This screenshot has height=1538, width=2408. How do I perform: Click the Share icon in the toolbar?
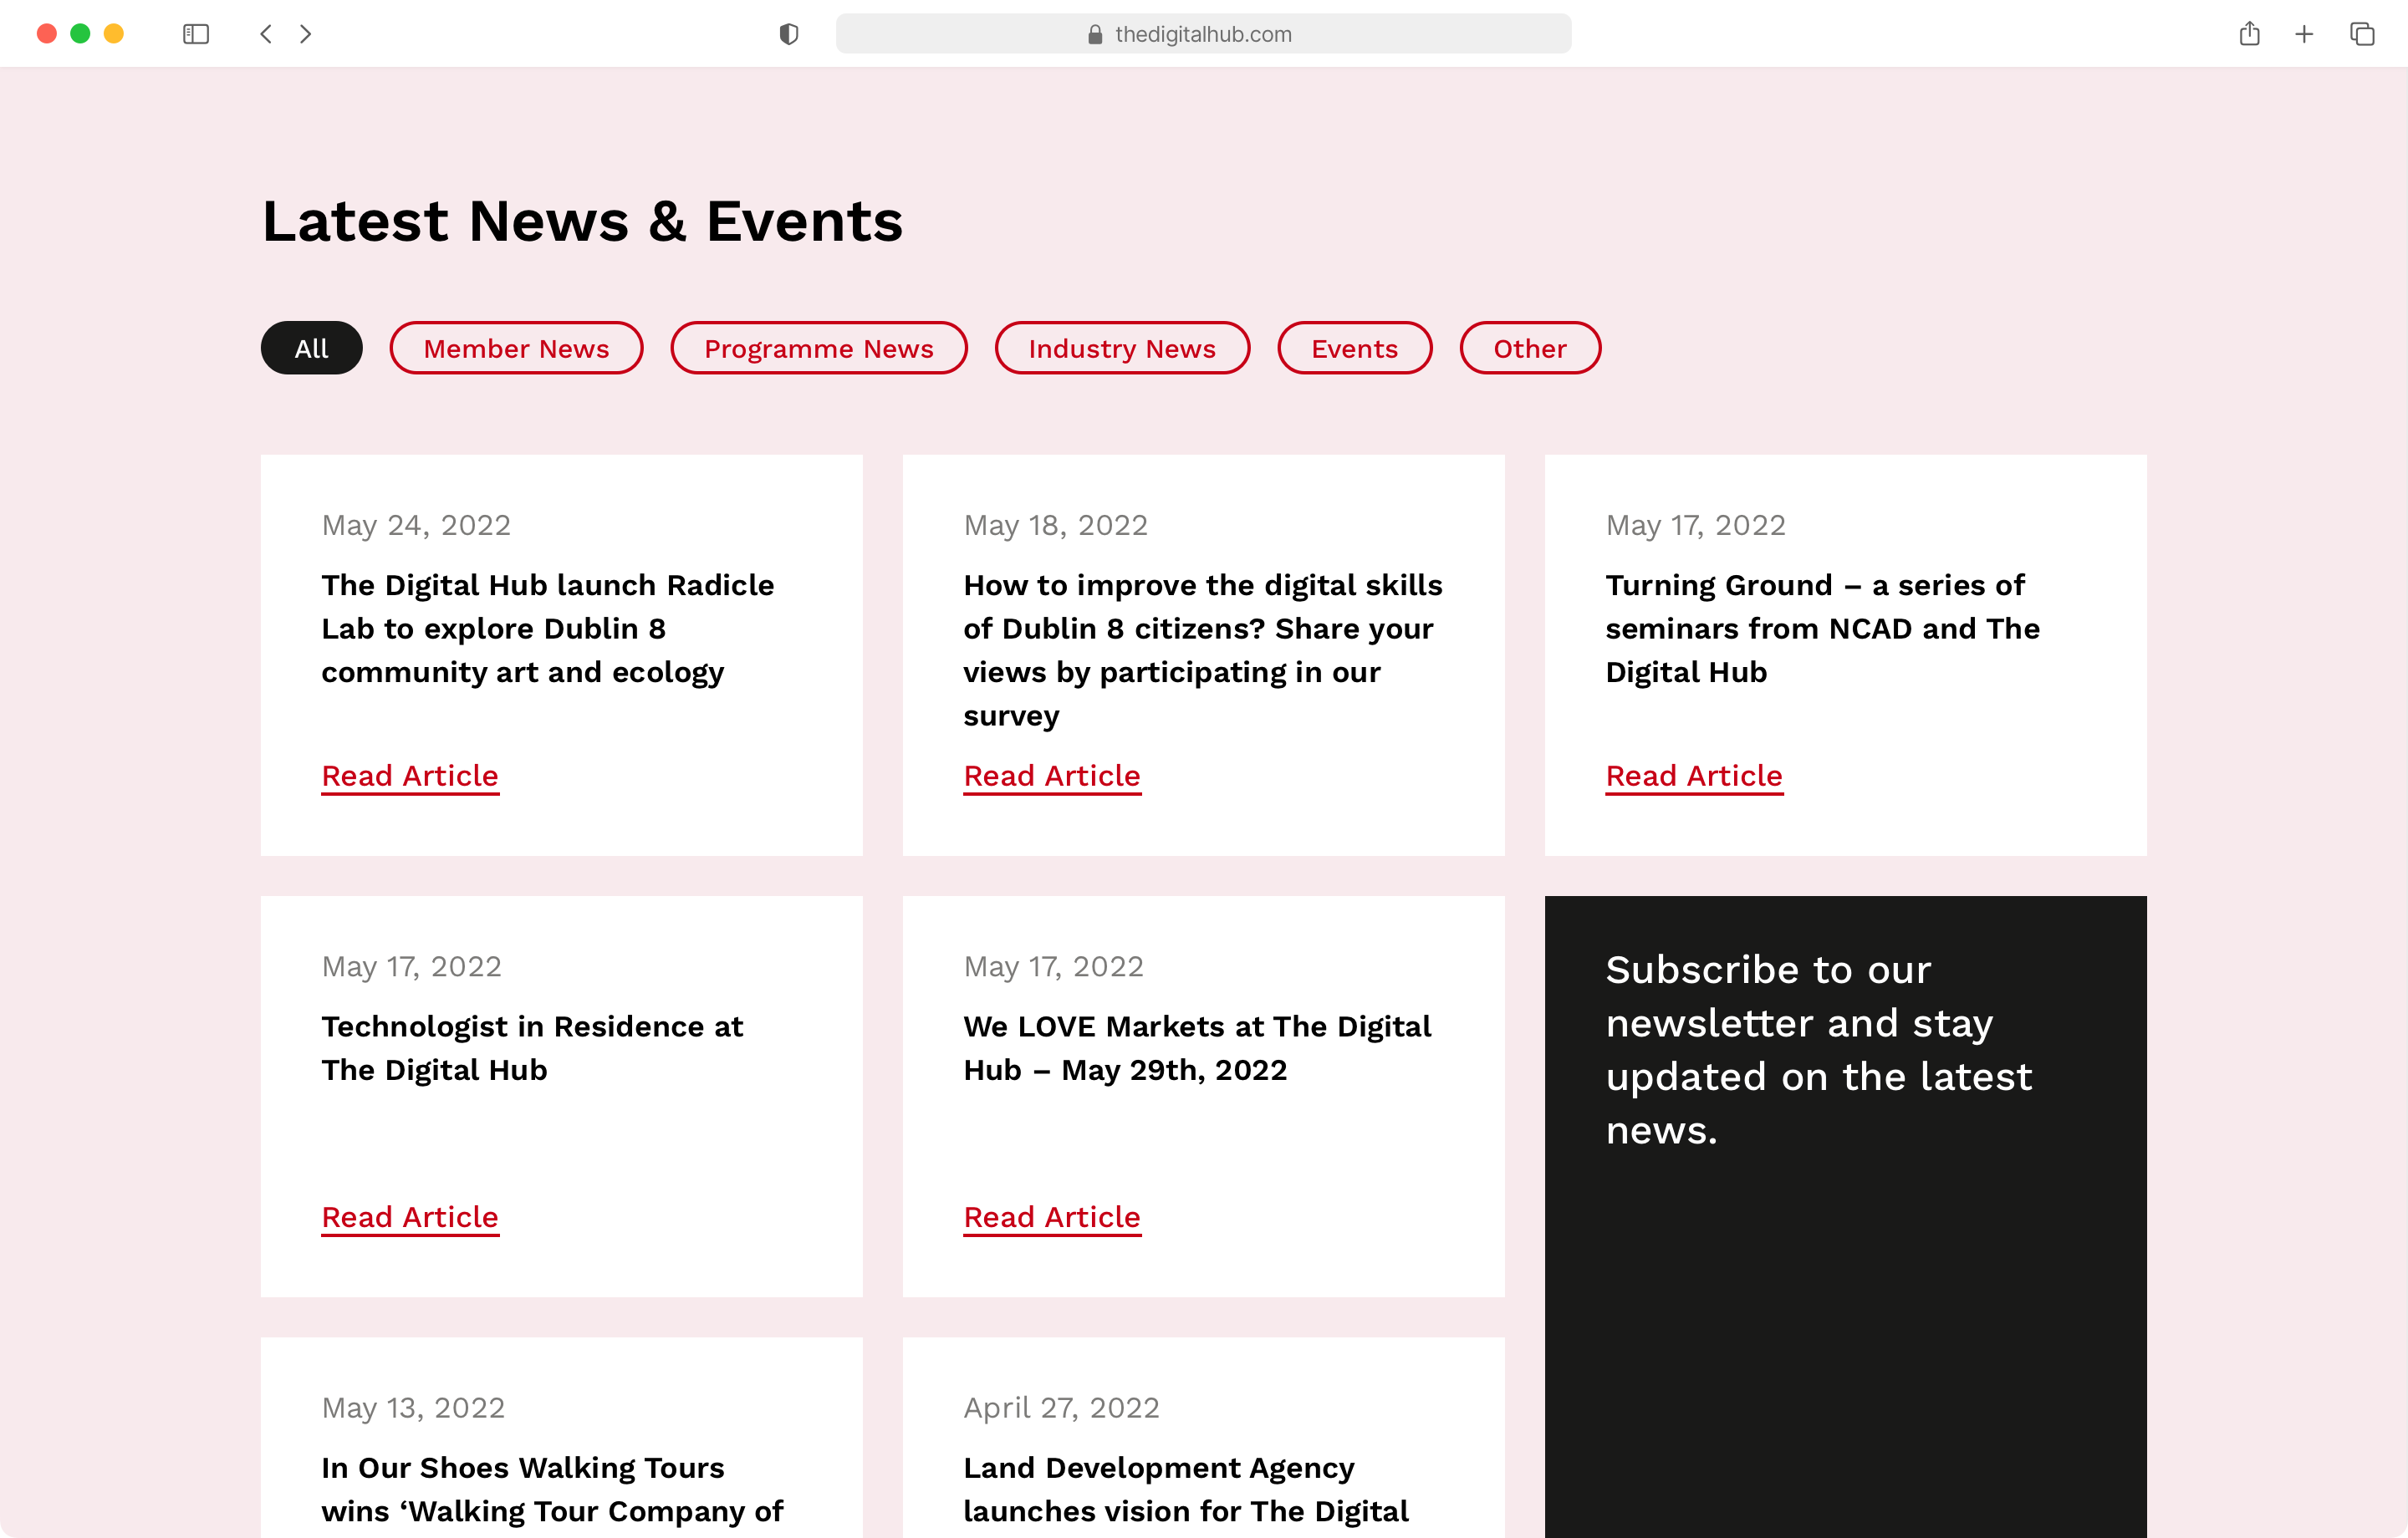tap(2250, 33)
